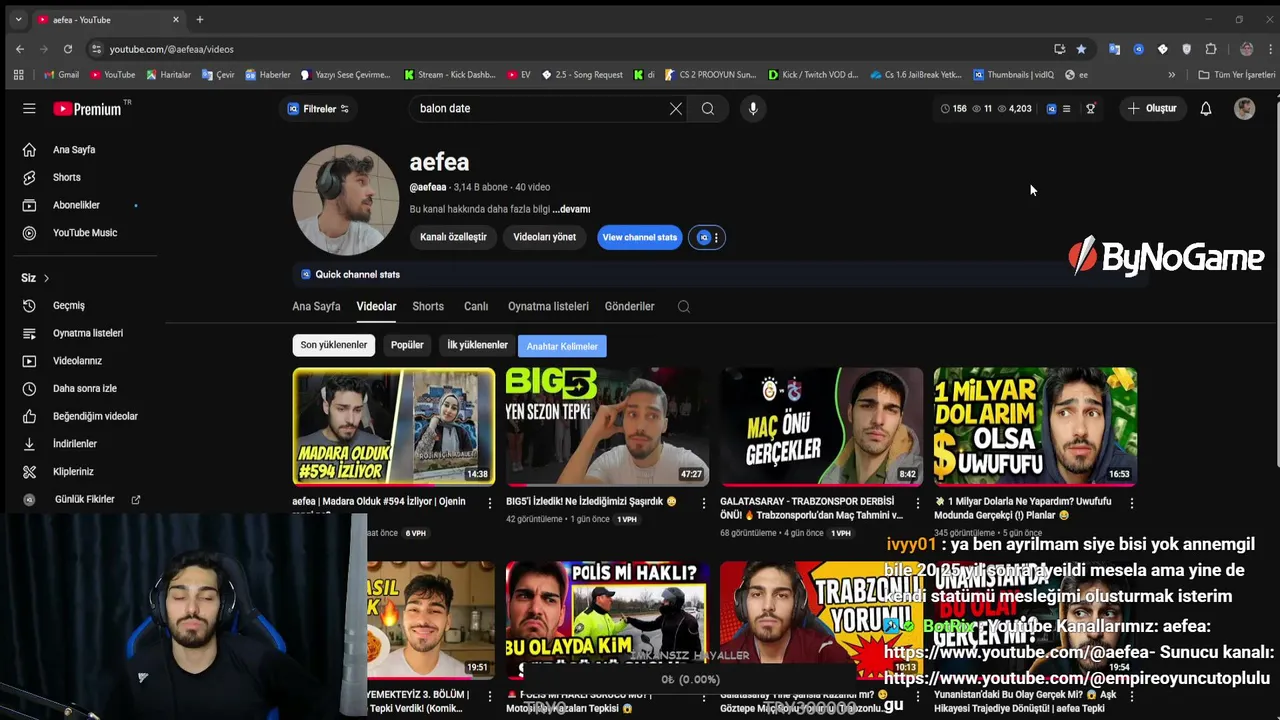The height and width of the screenshot is (720, 1280).
Task: Open the YouTube guide hamburger menu
Action: click(x=29, y=109)
